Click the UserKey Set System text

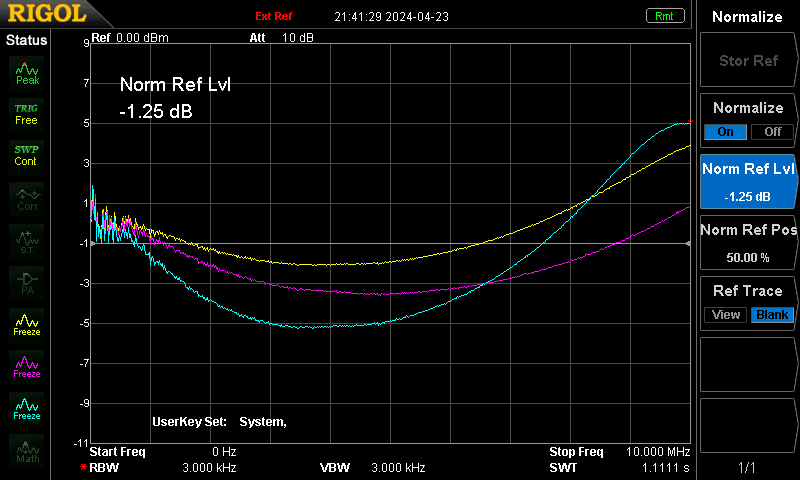219,422
